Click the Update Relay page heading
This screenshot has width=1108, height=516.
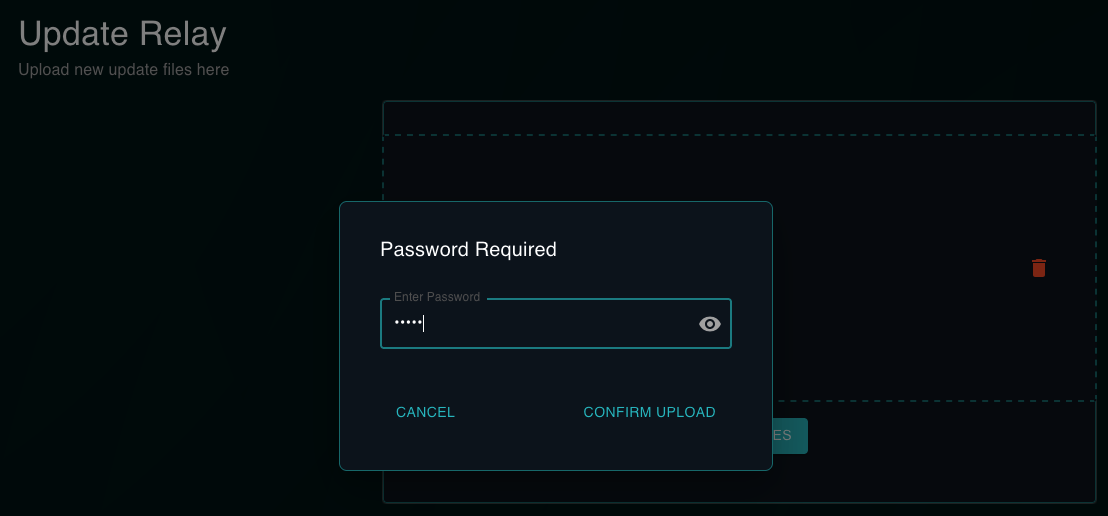coord(123,35)
